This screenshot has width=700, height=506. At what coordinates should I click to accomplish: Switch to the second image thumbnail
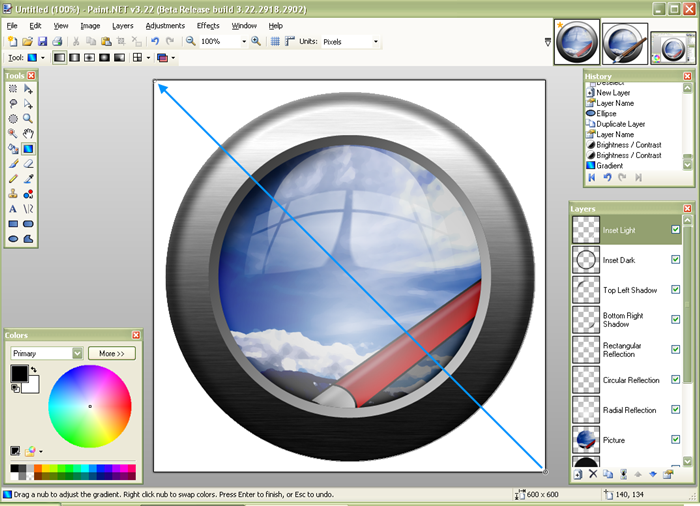(x=625, y=44)
